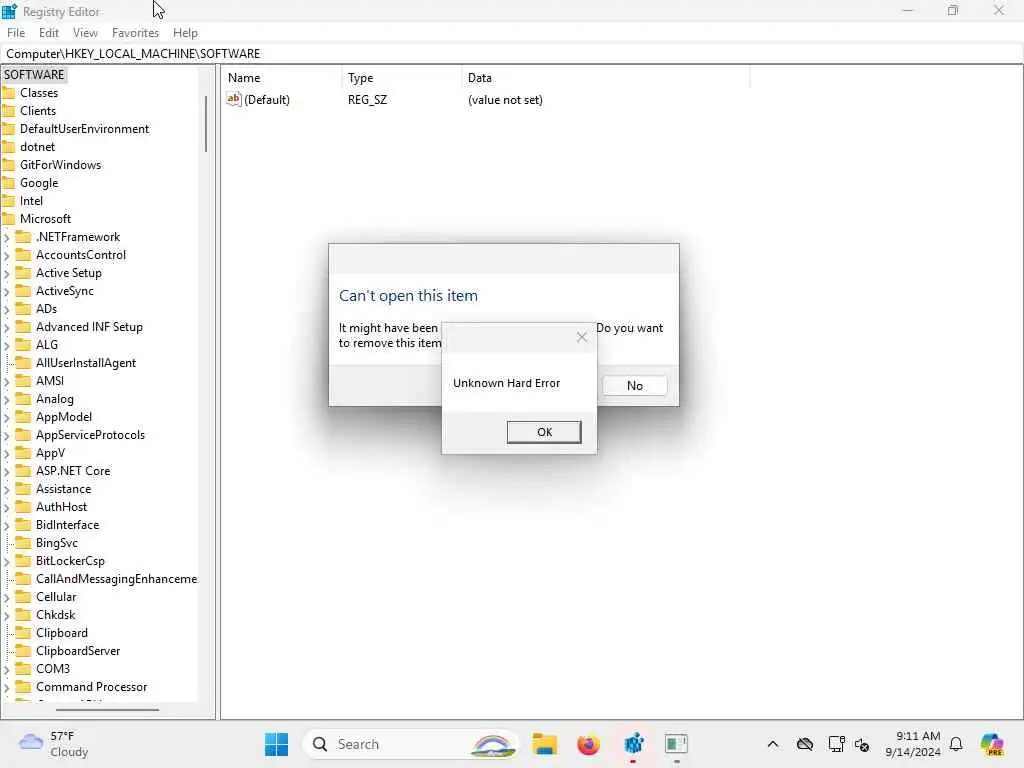1024x768 pixels.
Task: Click the Assistance folder icon
Action: pyautogui.click(x=23, y=488)
